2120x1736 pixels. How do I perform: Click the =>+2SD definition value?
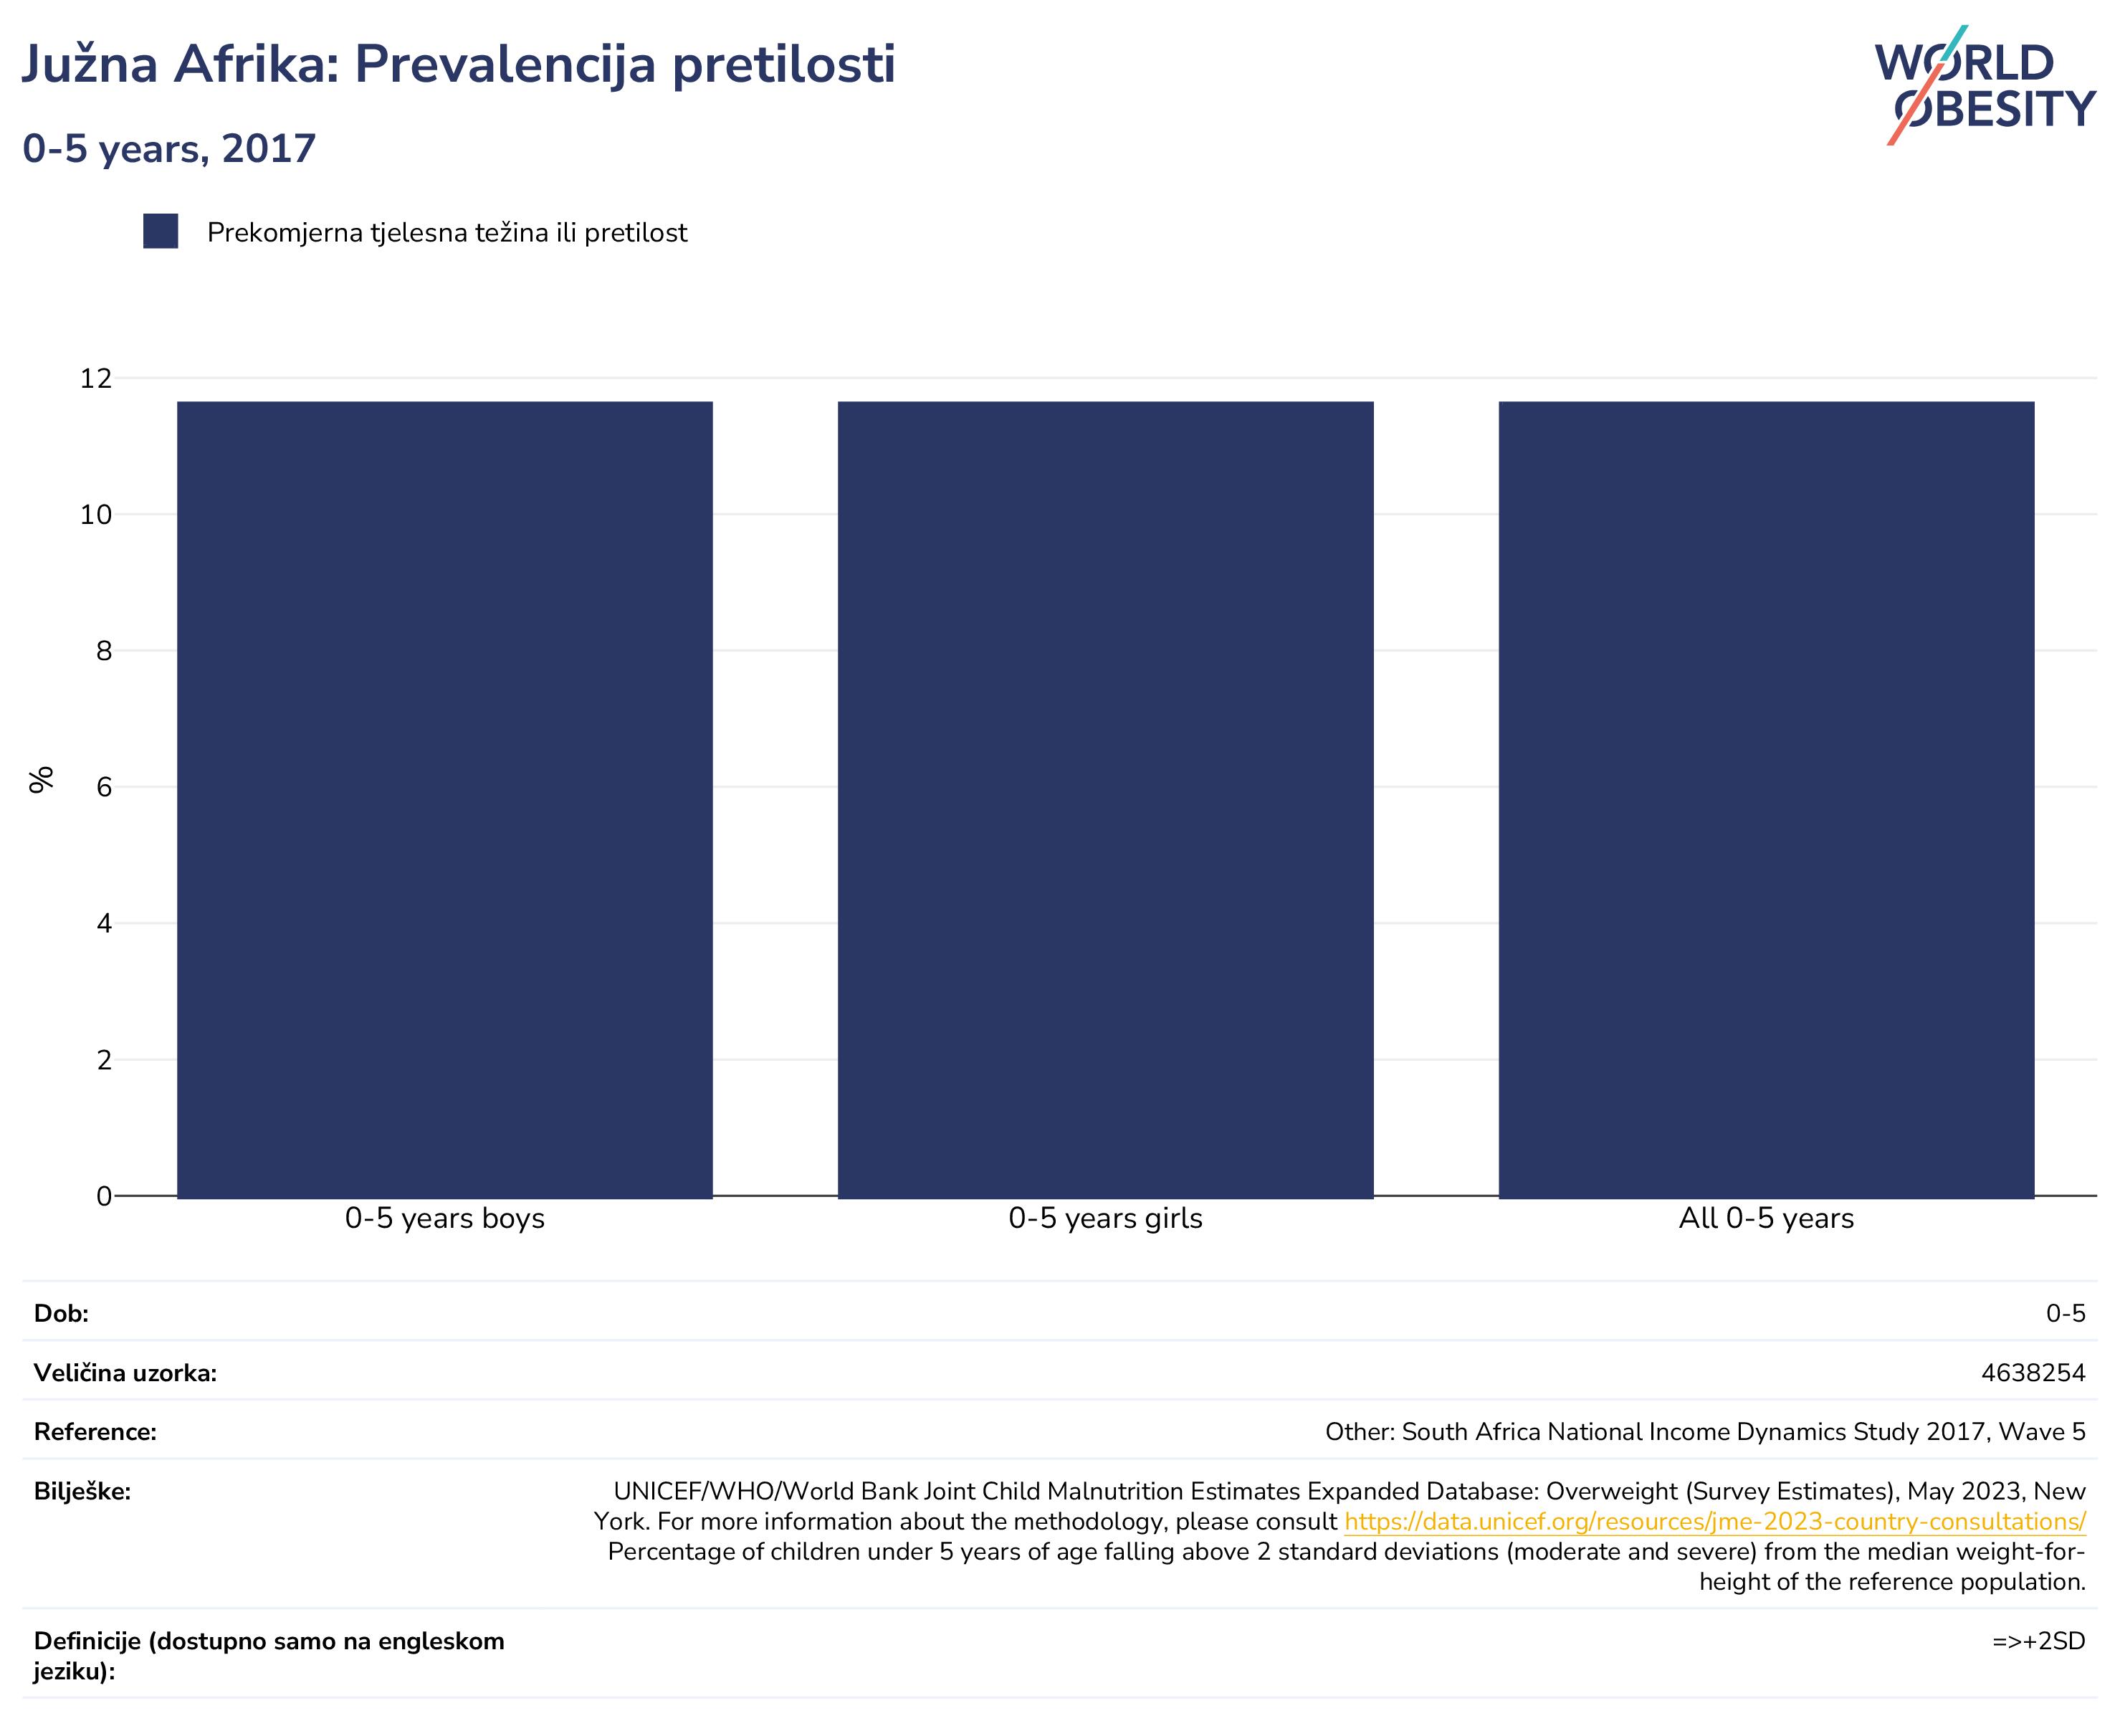pyautogui.click(x=2039, y=1641)
